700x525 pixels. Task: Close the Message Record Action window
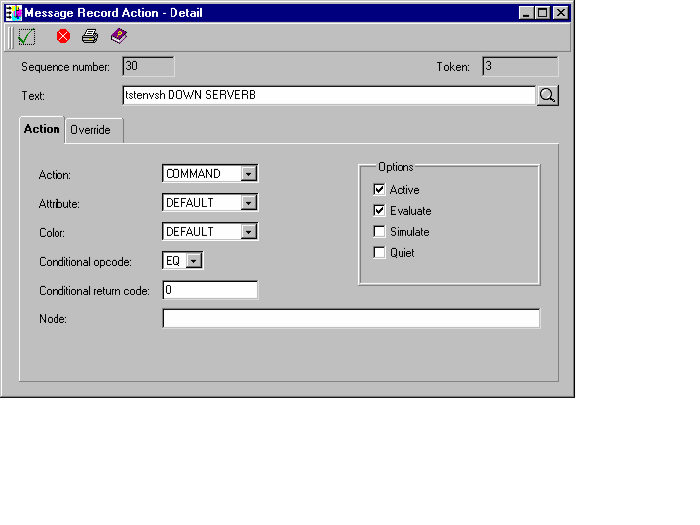[x=560, y=12]
